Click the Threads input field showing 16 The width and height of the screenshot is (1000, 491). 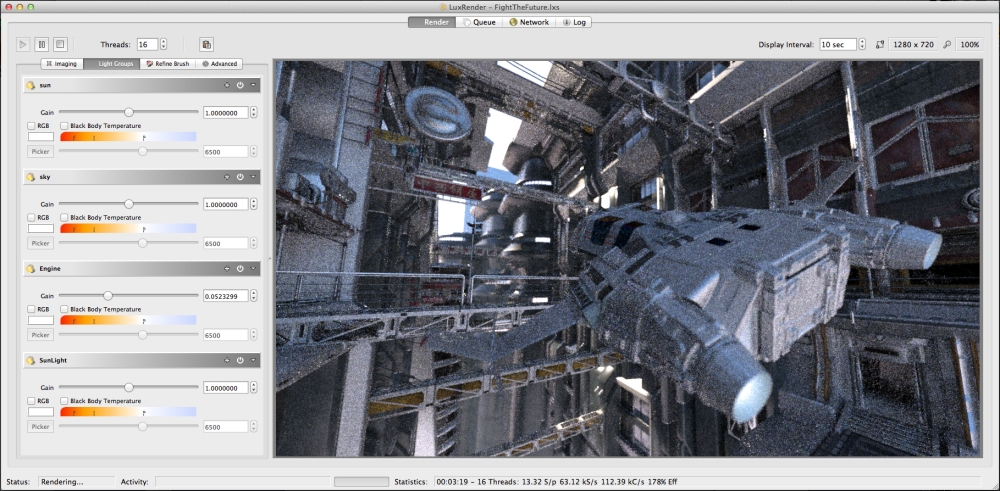148,45
